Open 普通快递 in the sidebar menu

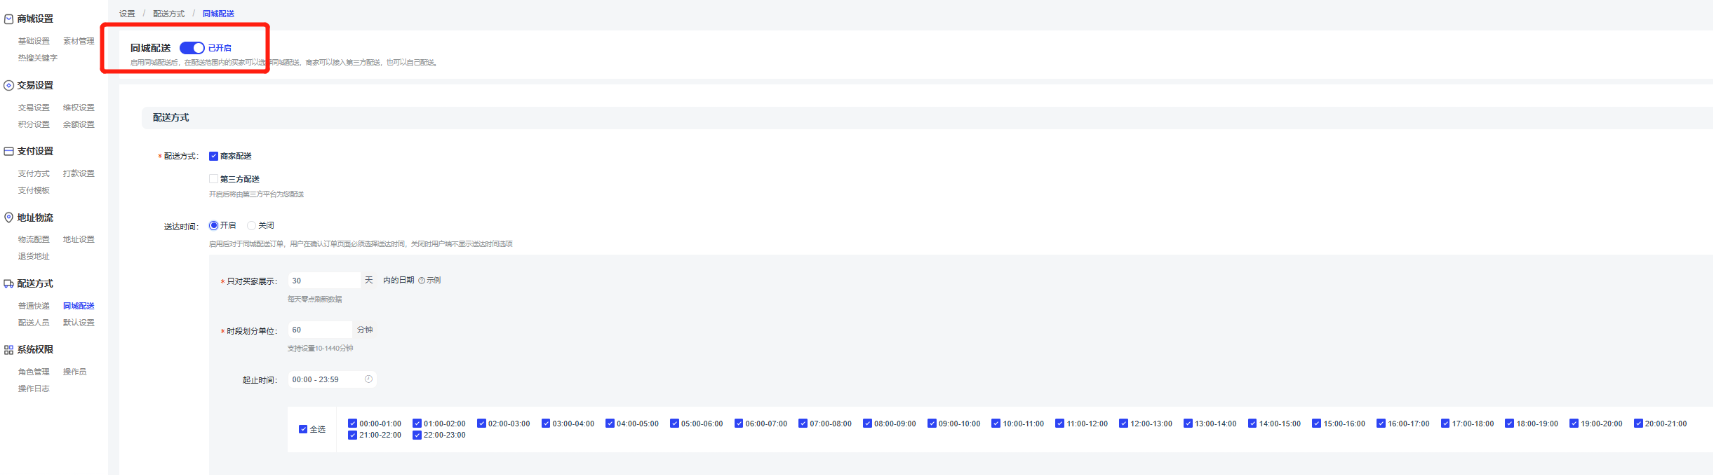point(33,306)
